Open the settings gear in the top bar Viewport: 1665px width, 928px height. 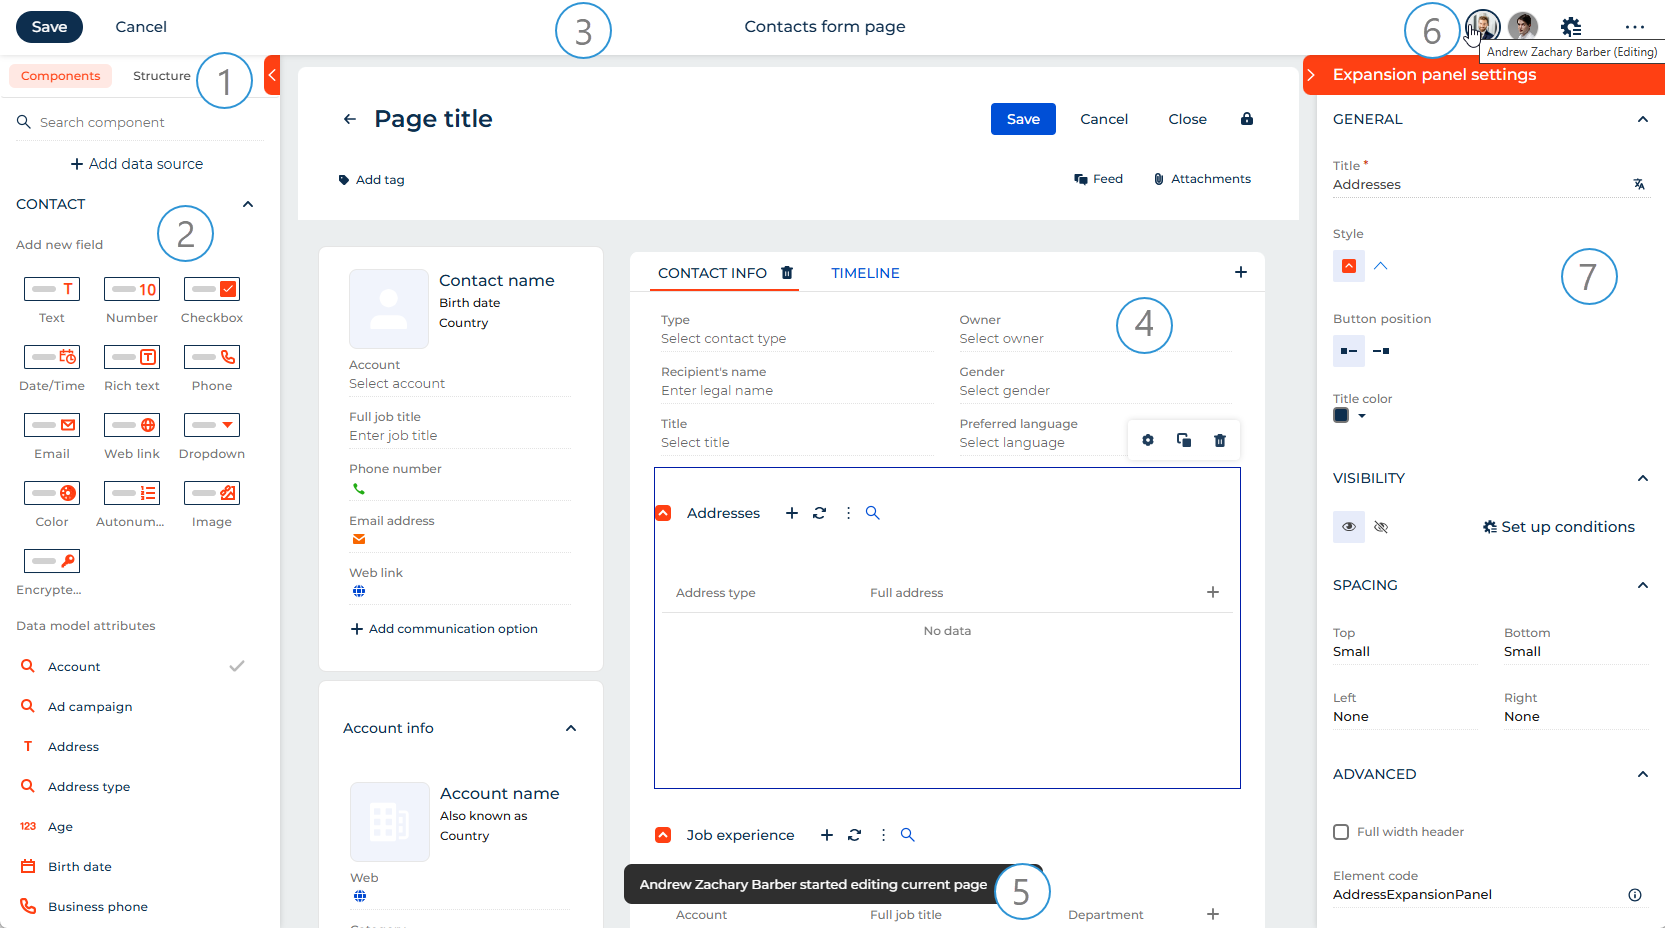1572,26
